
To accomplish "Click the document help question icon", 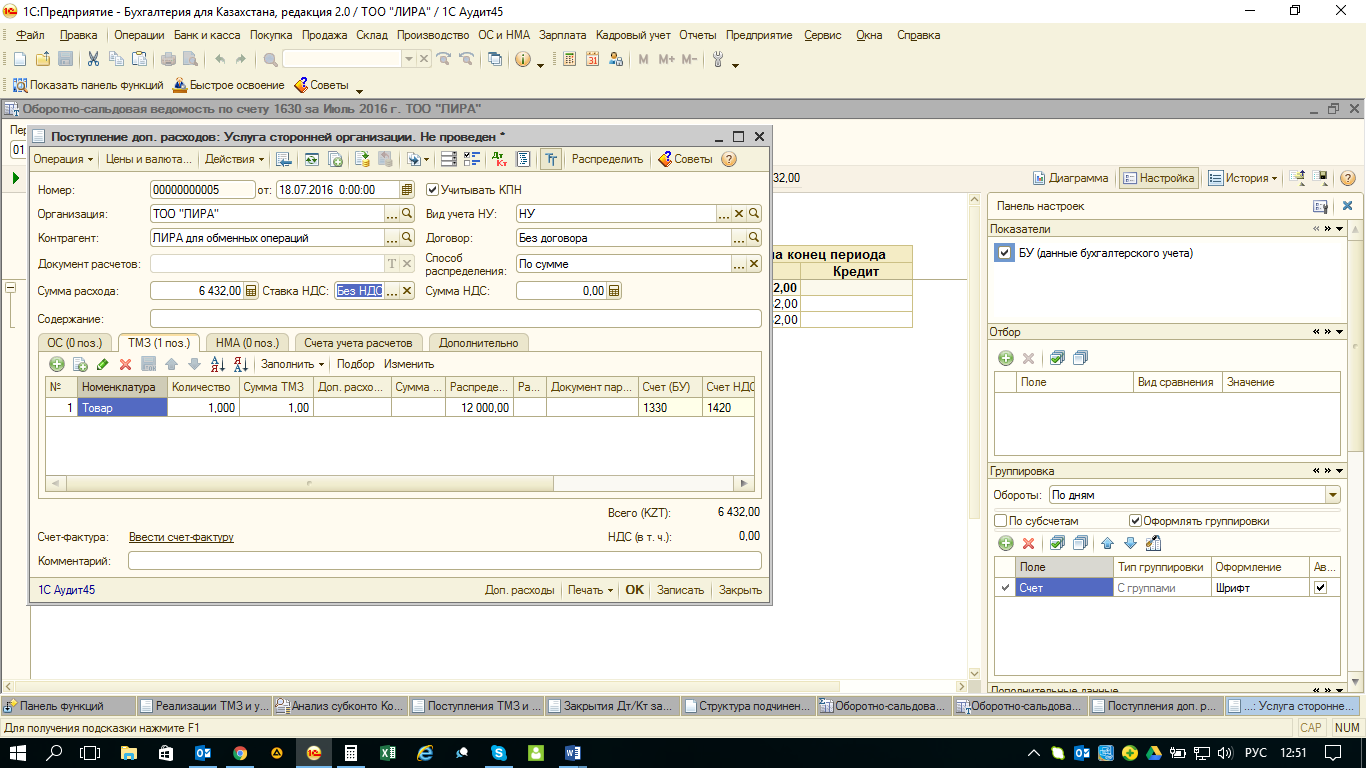I will (729, 159).
